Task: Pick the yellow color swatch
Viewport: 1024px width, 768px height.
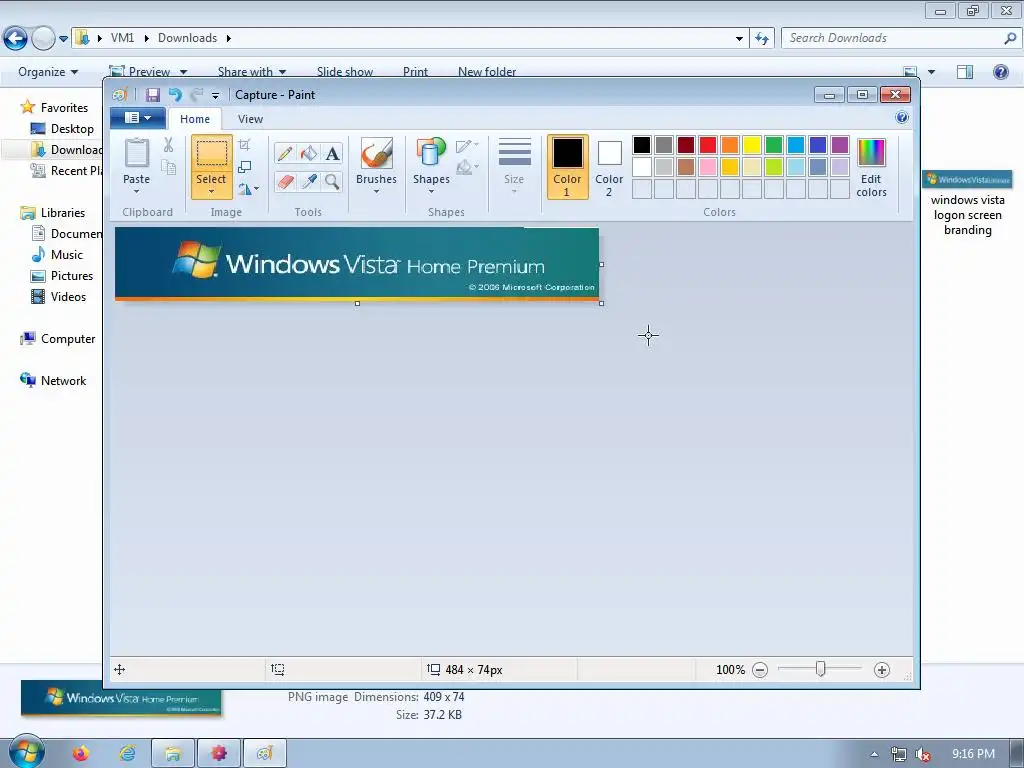Action: [x=752, y=145]
